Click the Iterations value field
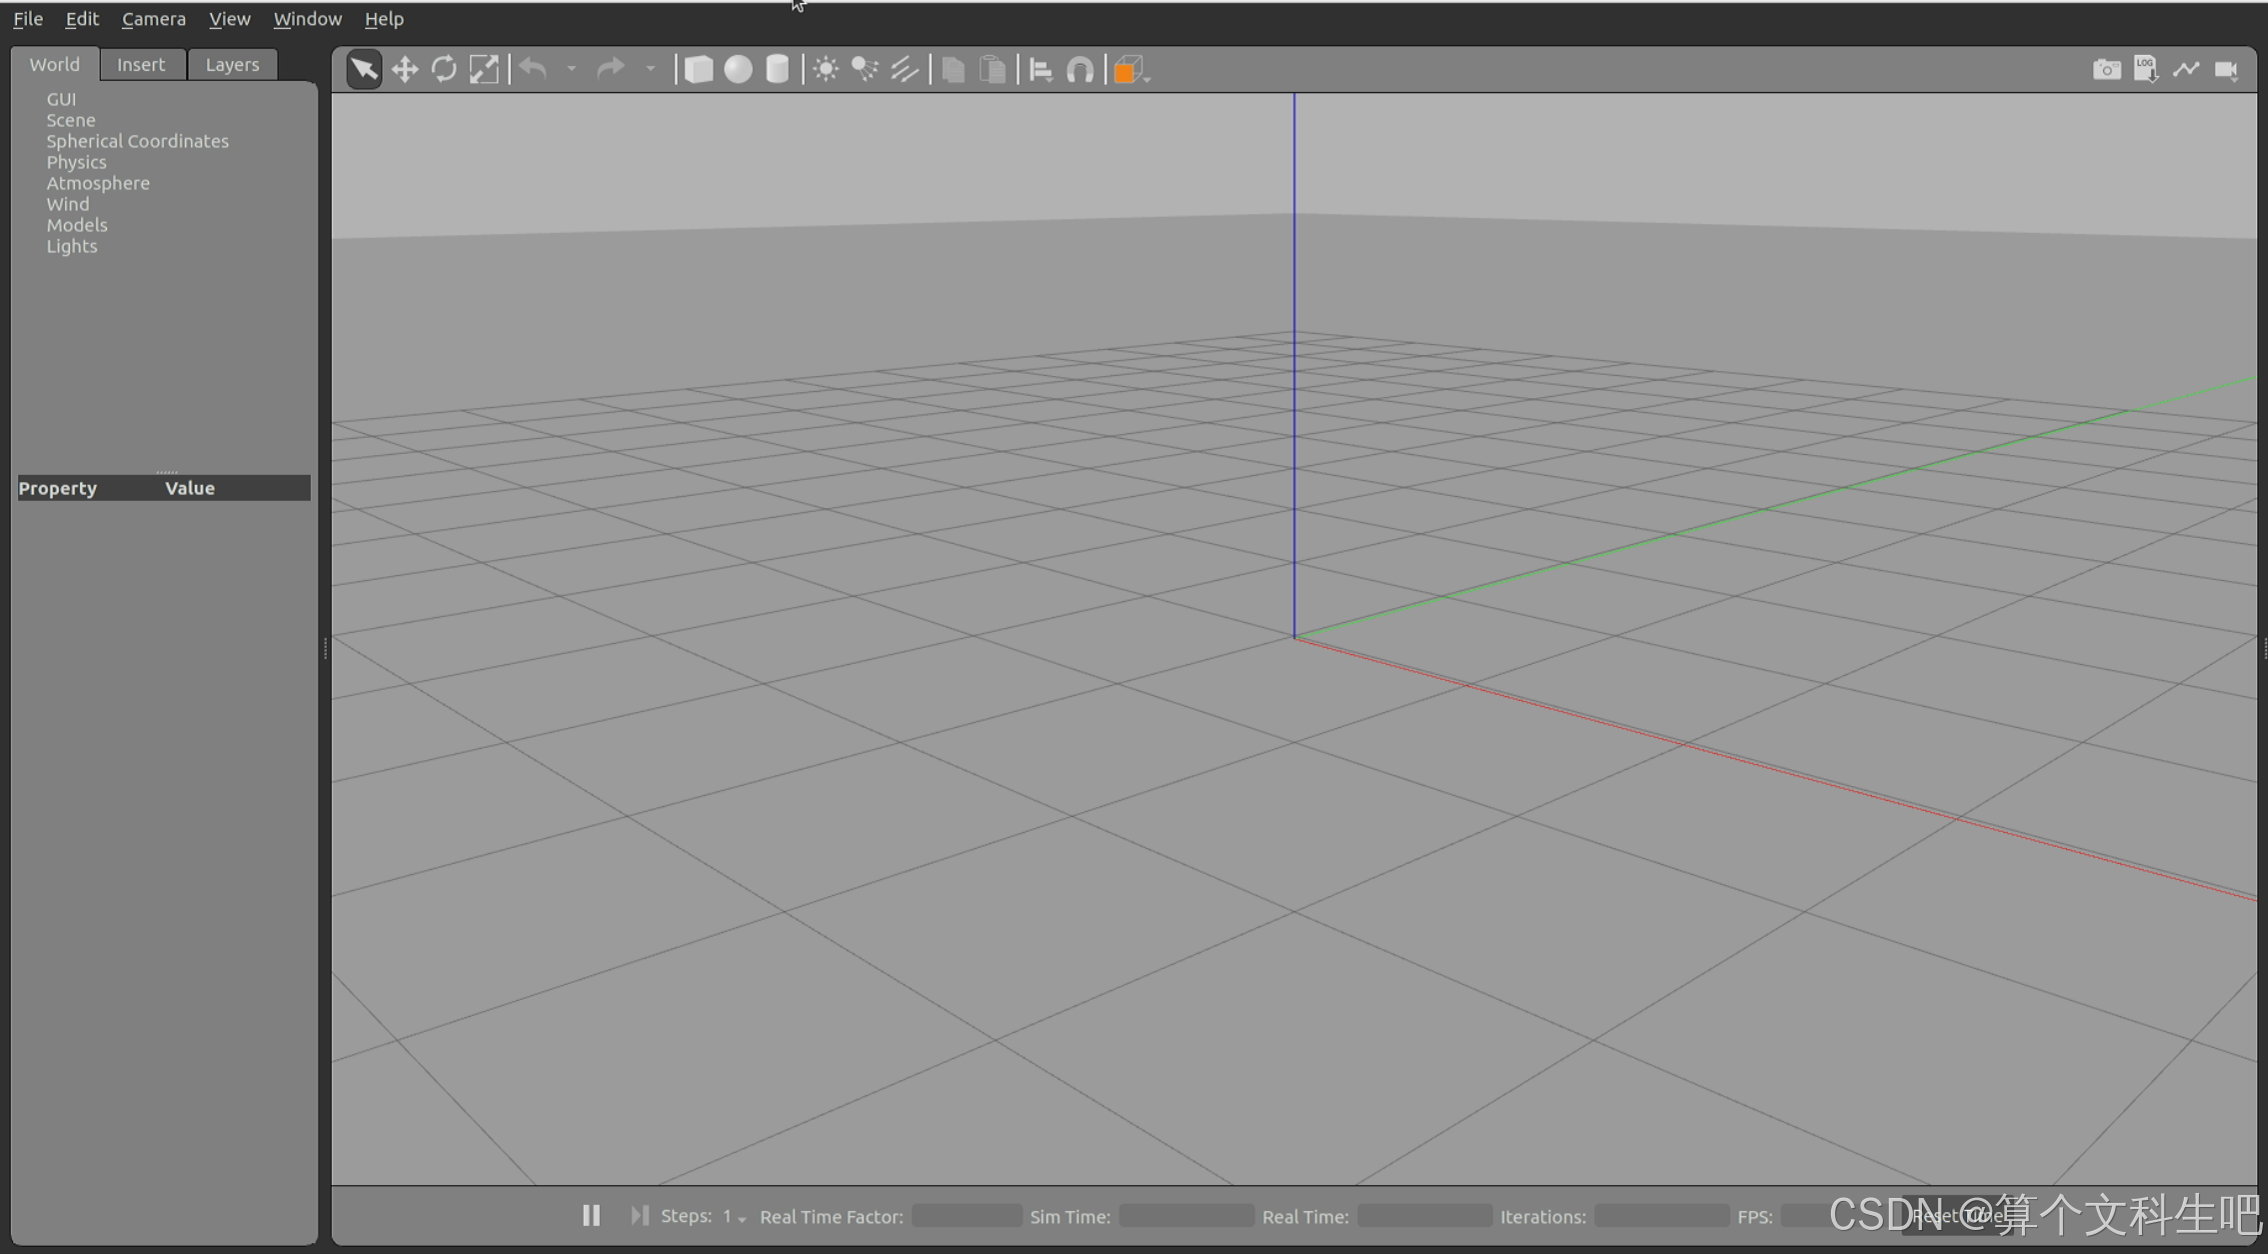The width and height of the screenshot is (2268, 1254). tap(1661, 1216)
